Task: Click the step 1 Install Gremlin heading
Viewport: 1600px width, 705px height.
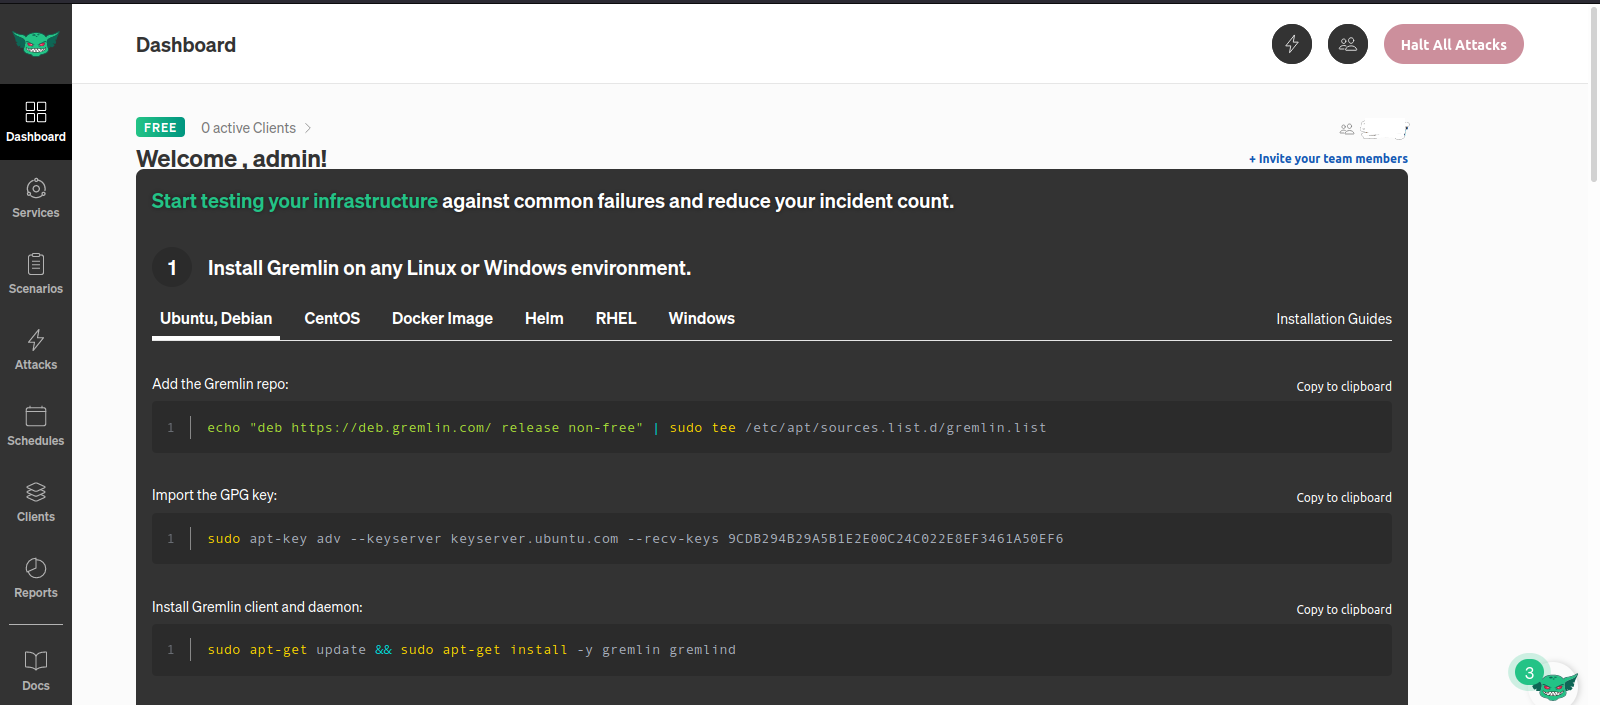Action: [449, 268]
